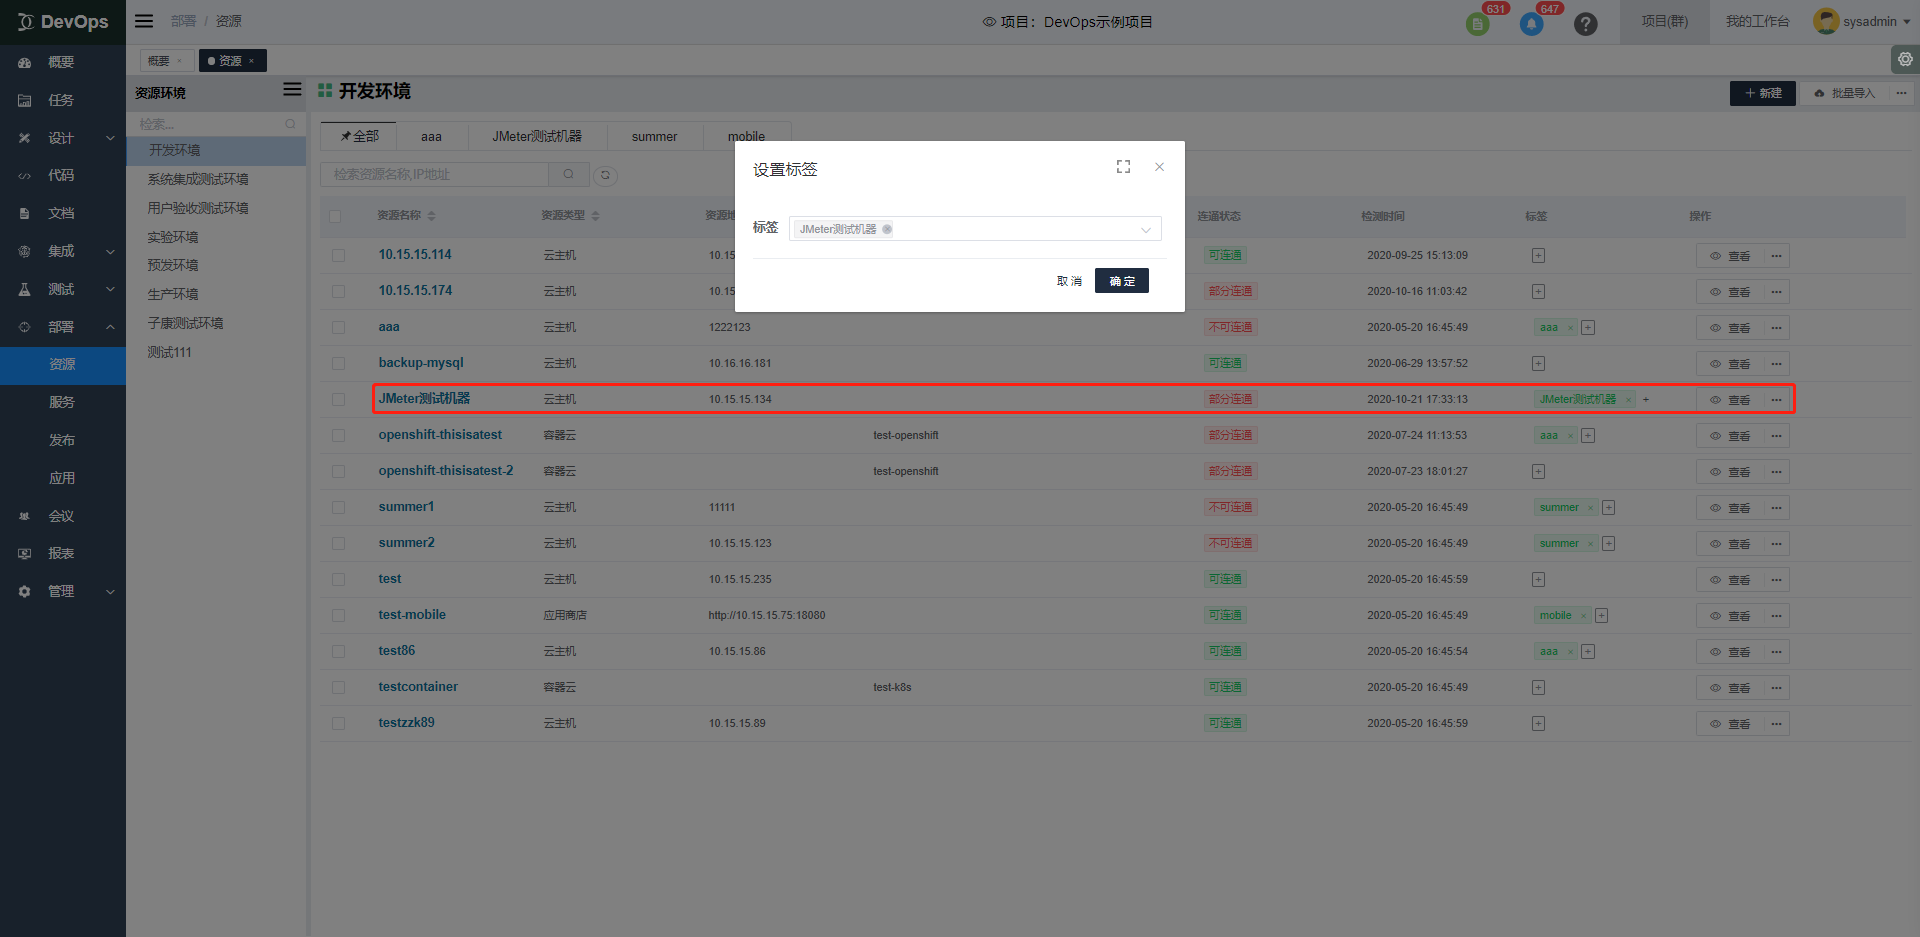1920x937 pixels.
Task: Switch to the JMeter测试机器 tag tab
Action: [x=537, y=136]
